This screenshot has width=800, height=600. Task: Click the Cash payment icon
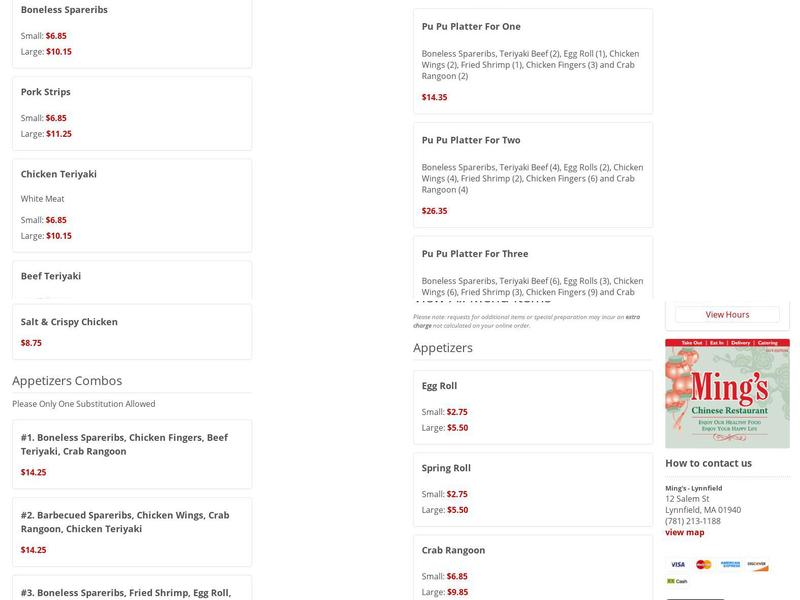pyautogui.click(x=677, y=581)
